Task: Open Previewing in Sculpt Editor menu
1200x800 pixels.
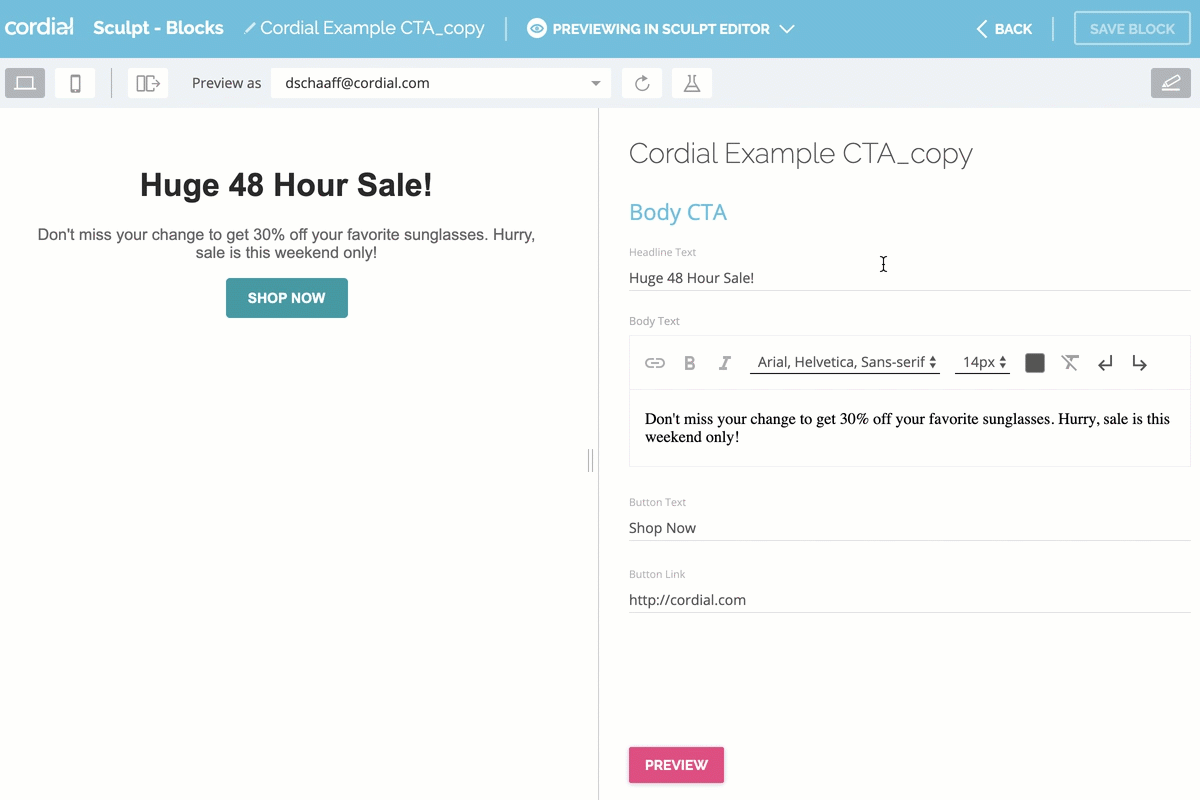Action: (661, 29)
